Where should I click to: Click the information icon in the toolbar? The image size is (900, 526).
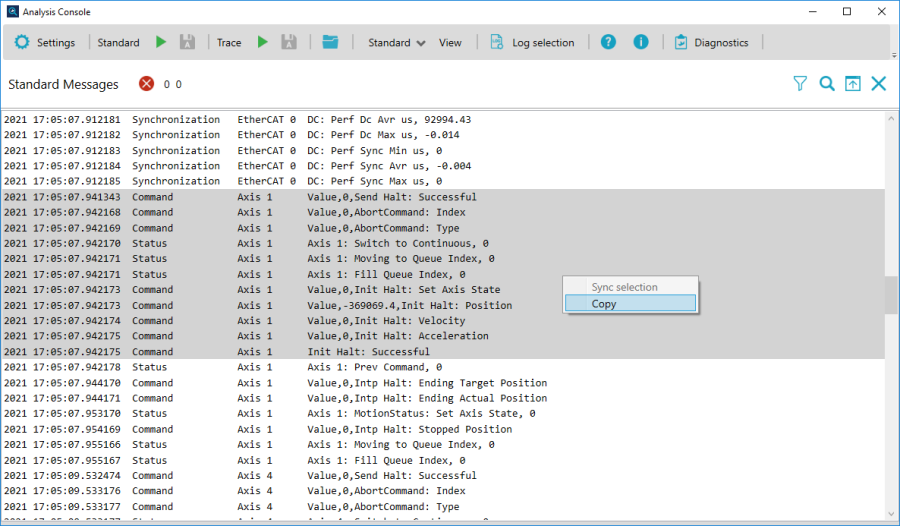(x=641, y=43)
